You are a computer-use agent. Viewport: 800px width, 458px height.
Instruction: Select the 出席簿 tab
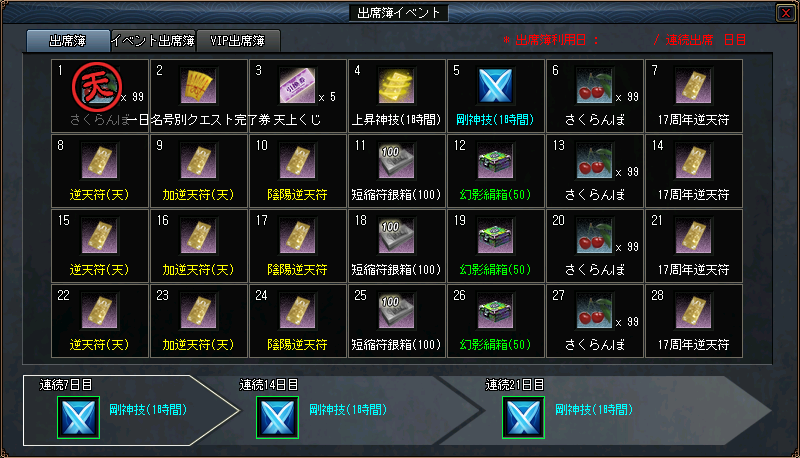pyautogui.click(x=68, y=41)
